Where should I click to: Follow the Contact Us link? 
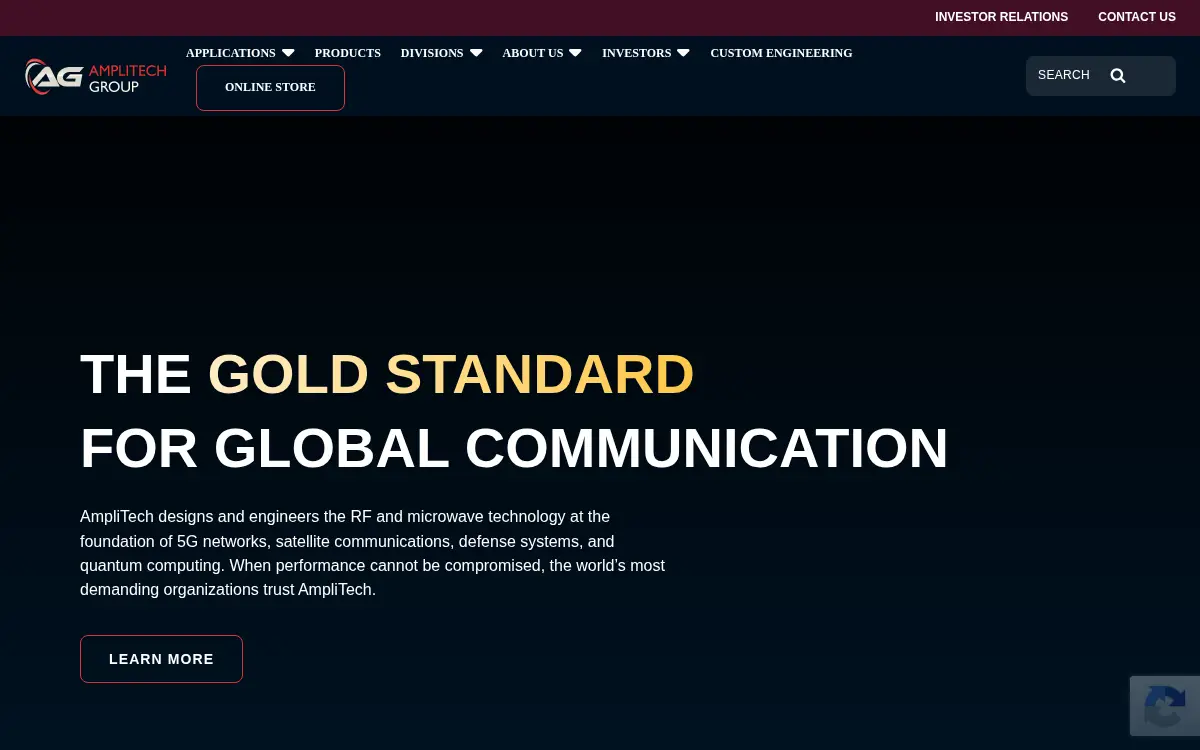[1137, 17]
